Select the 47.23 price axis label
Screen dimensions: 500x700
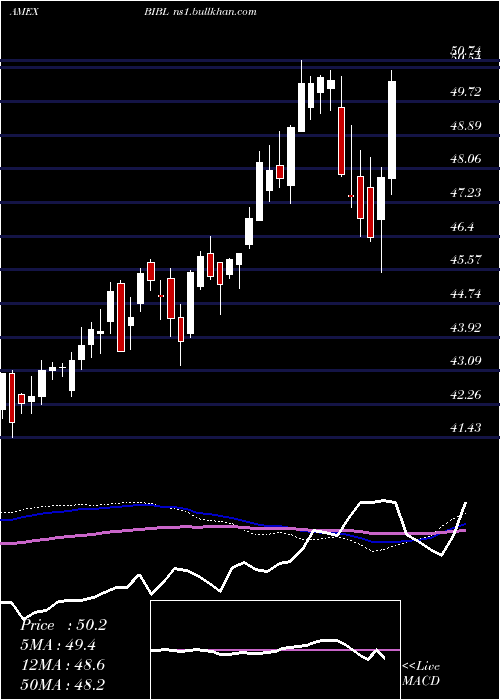[x=466, y=192]
